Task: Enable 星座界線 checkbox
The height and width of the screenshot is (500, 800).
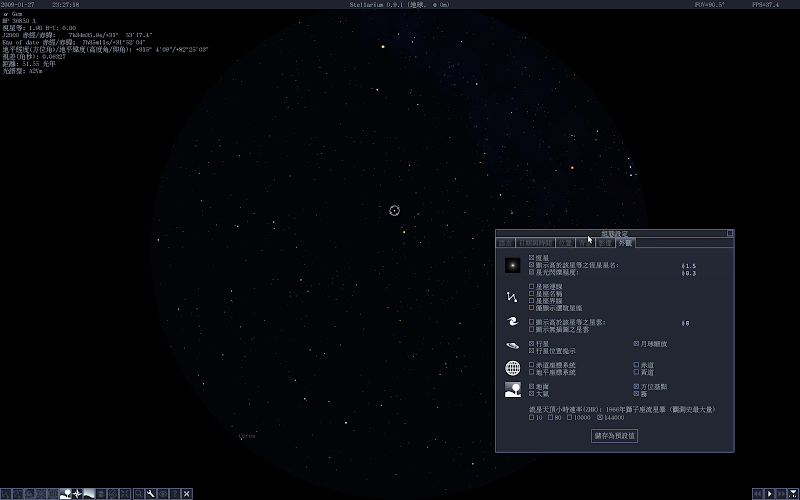Action: pyautogui.click(x=532, y=301)
